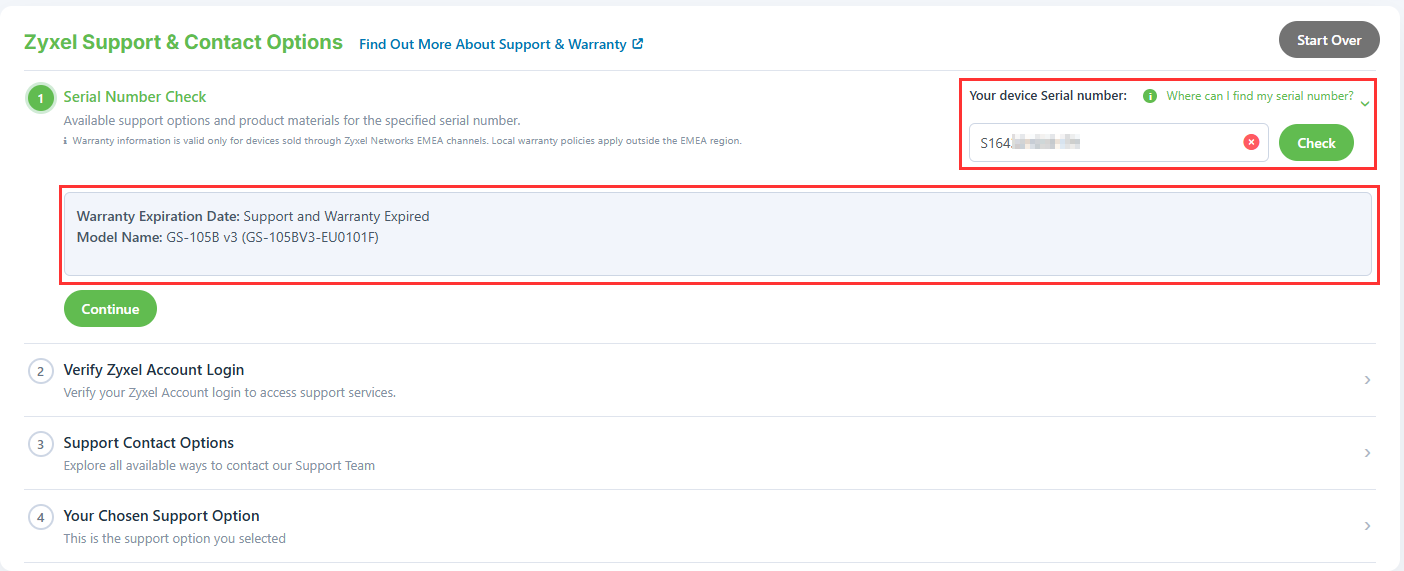Select step 3 circle for Support Contact Options
Image resolution: width=1404 pixels, height=571 pixels.
click(x=41, y=444)
